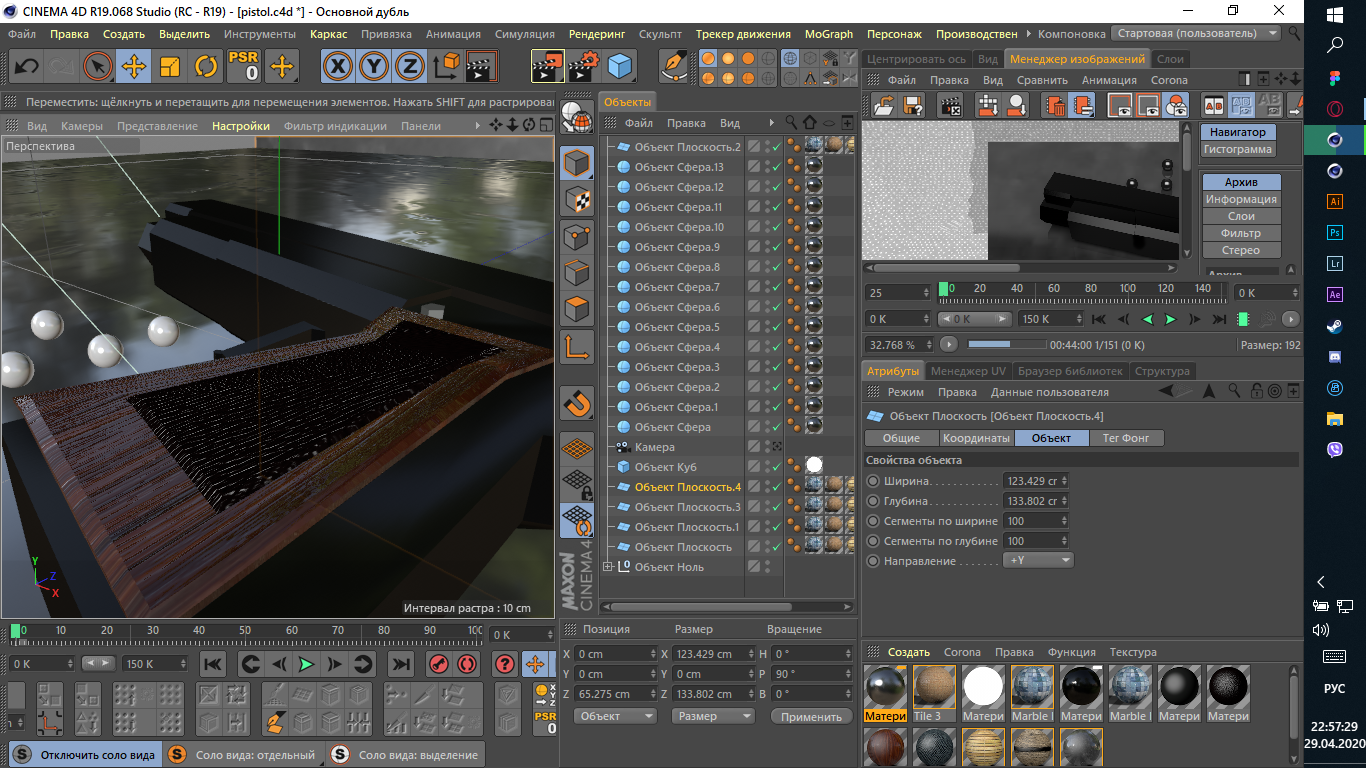Open the Pen spline tool icon
This screenshot has width=1366, height=768.
coord(676,67)
